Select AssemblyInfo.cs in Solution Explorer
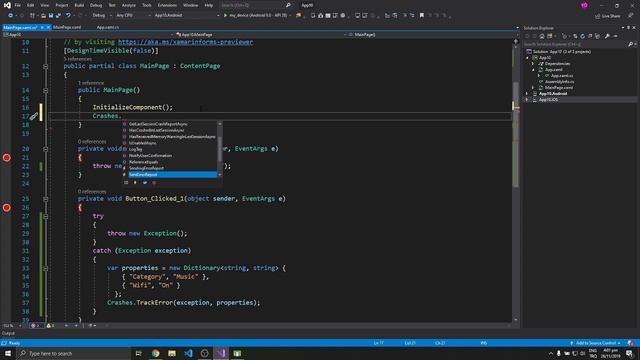This screenshot has width=640, height=360. (x=559, y=82)
